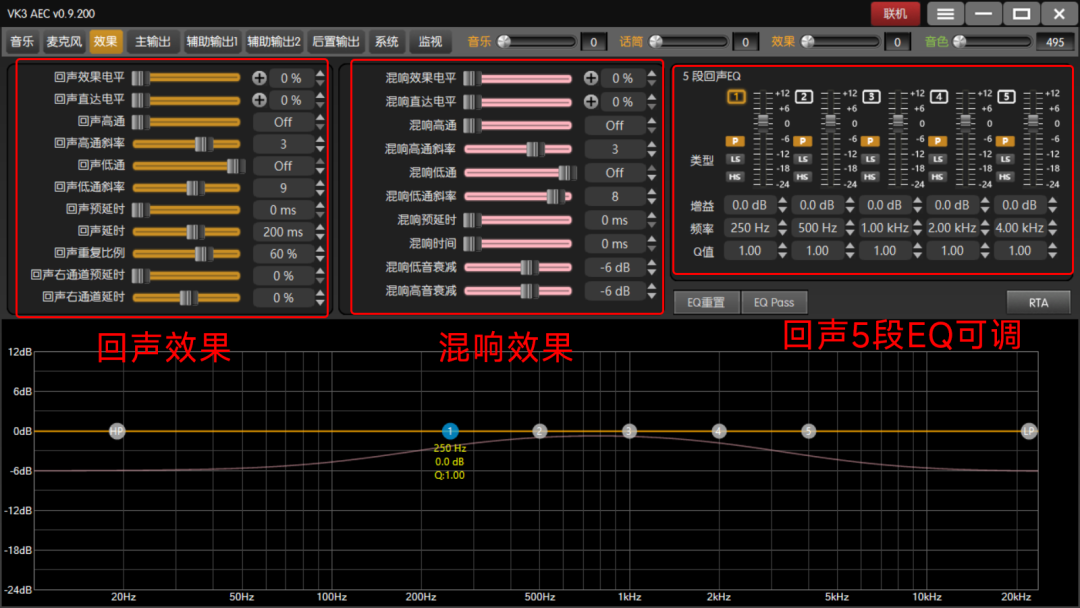Set band 5 type to LS

point(1005,159)
